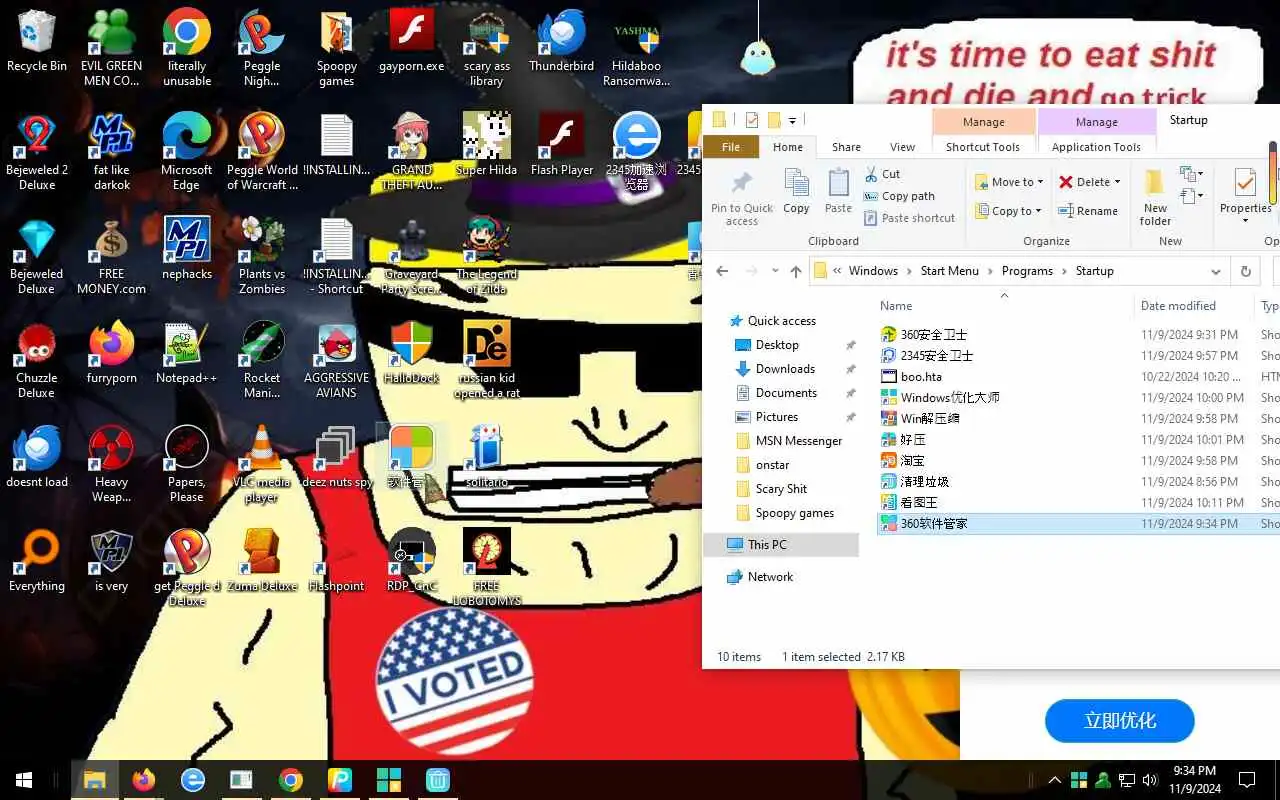Open Firefox from the taskbar
The image size is (1280, 800).
[144, 780]
